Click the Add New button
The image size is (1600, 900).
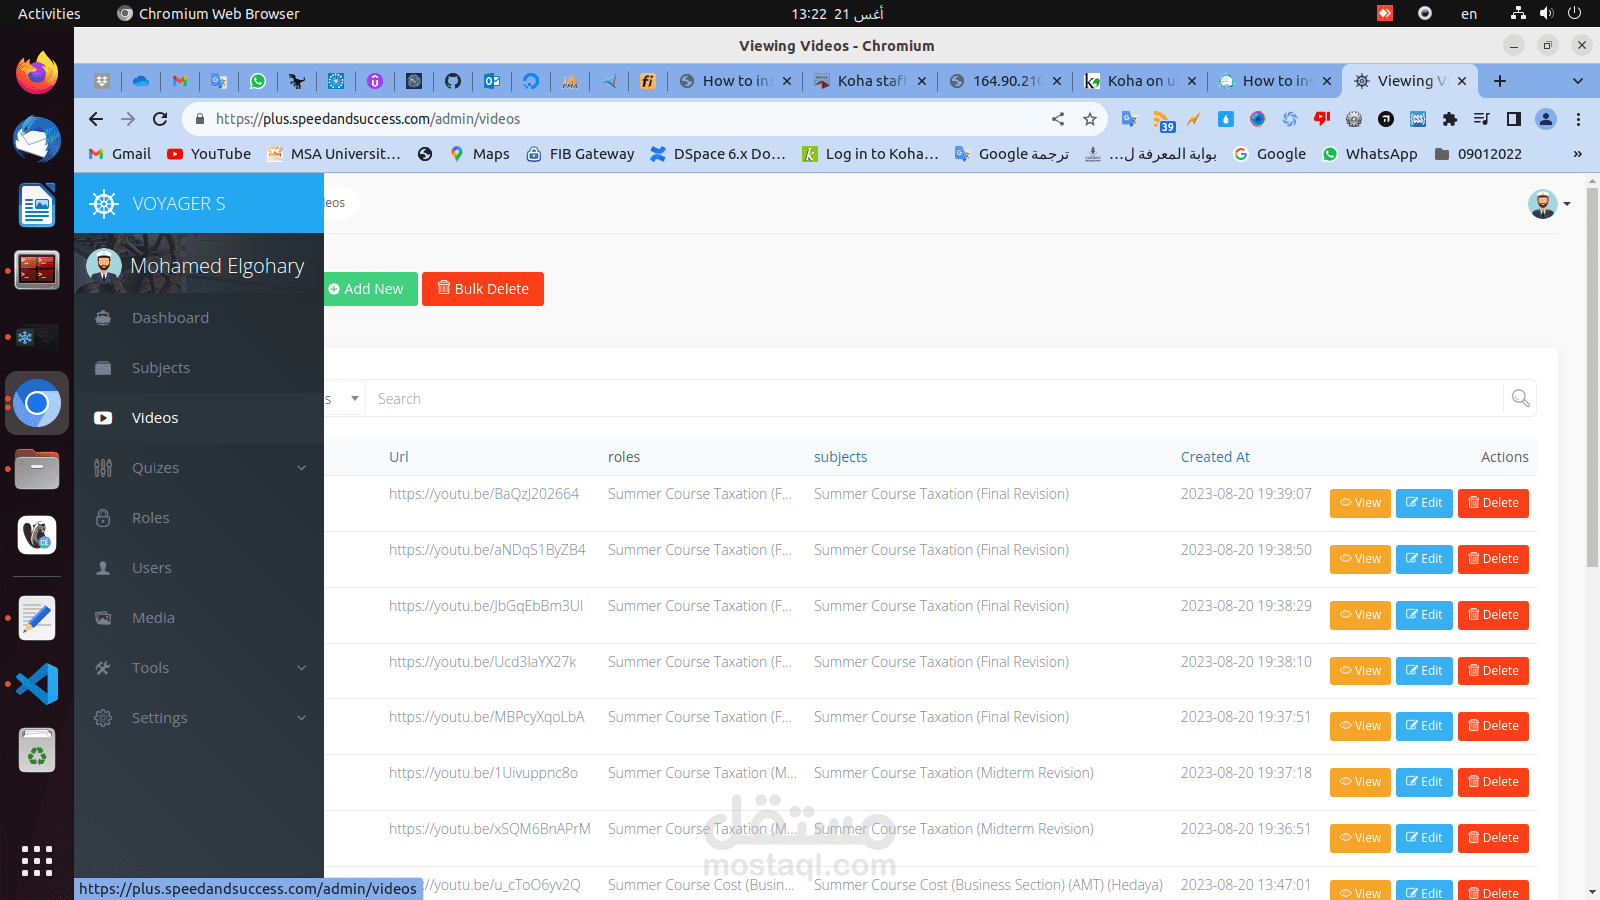point(370,289)
